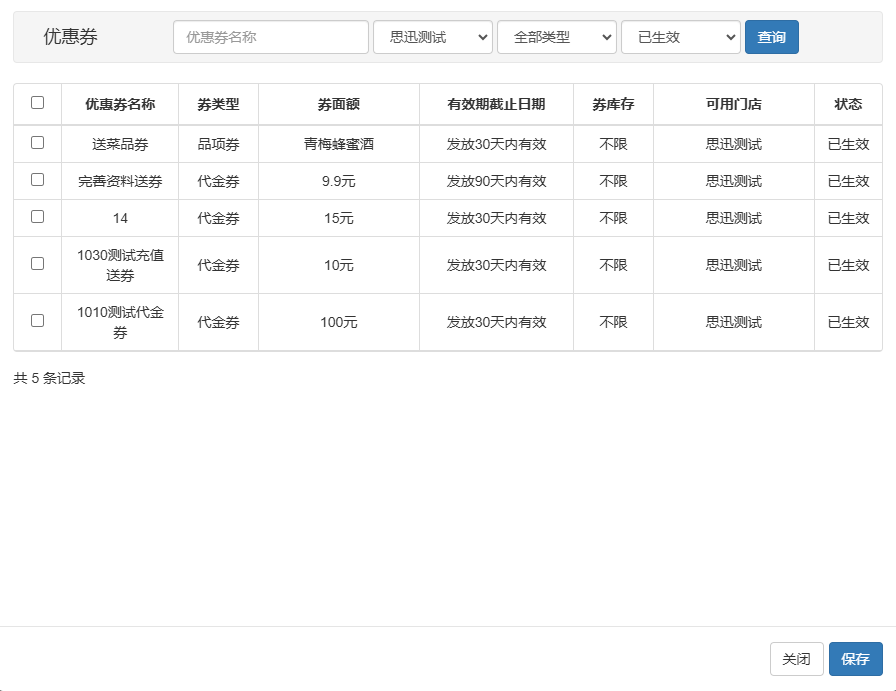This screenshot has width=896, height=691.
Task: Click the 有效期截止日期 column header
Action: (496, 104)
